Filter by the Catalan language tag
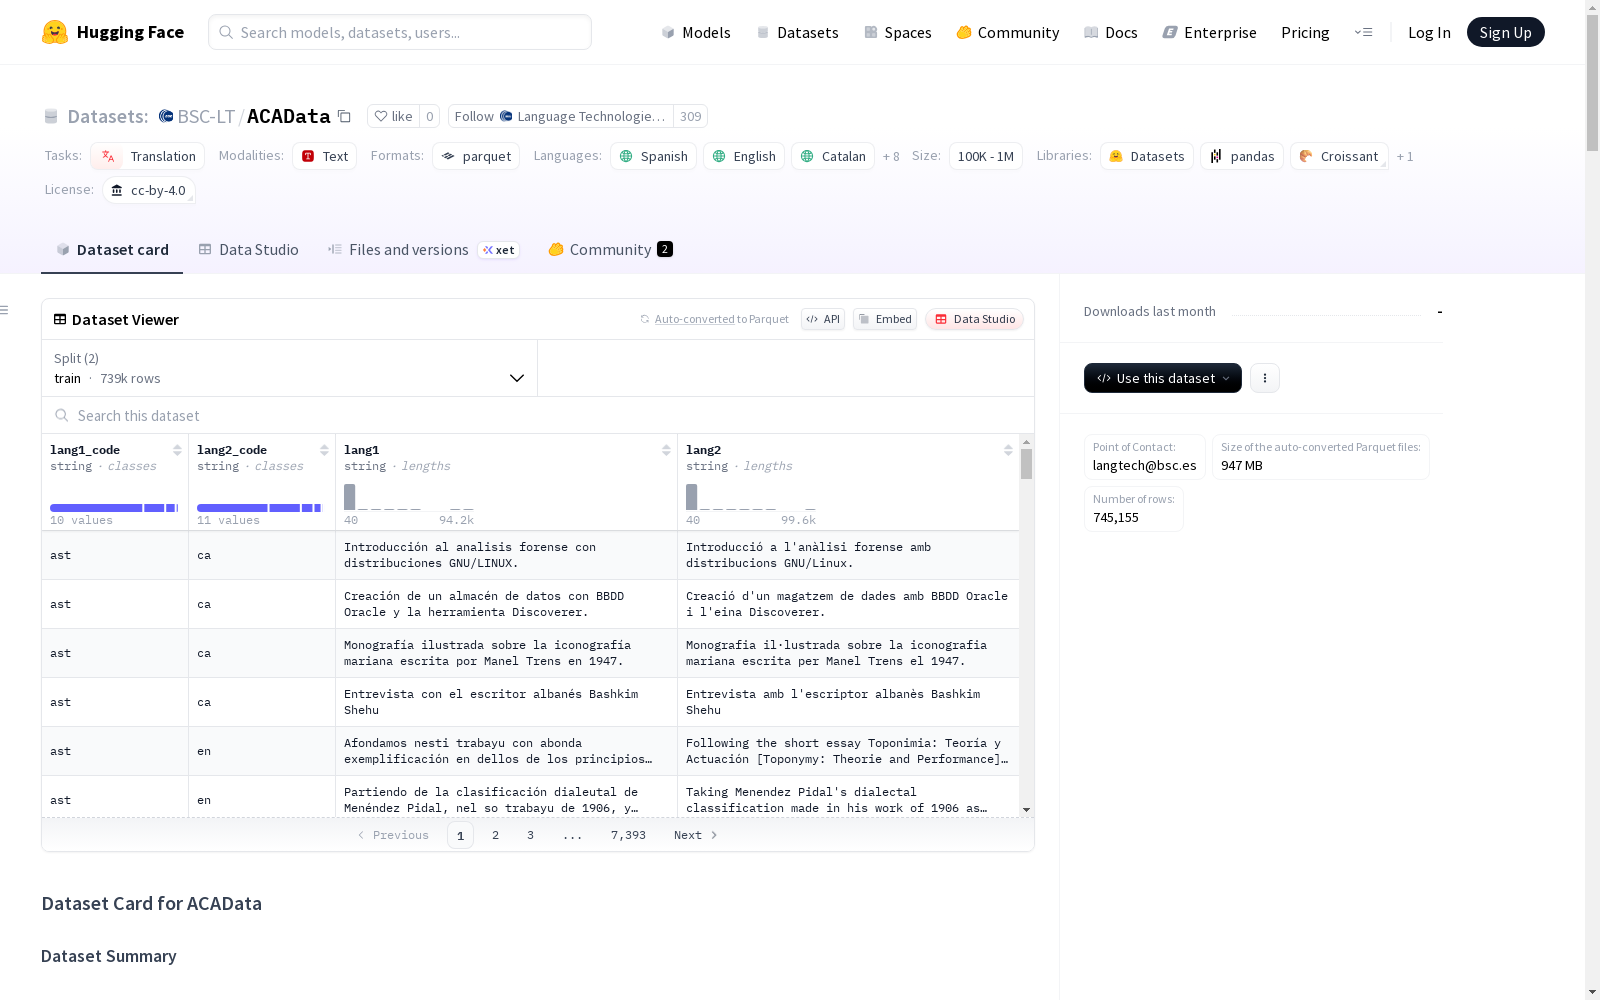Image resolution: width=1600 pixels, height=1000 pixels. 833,156
